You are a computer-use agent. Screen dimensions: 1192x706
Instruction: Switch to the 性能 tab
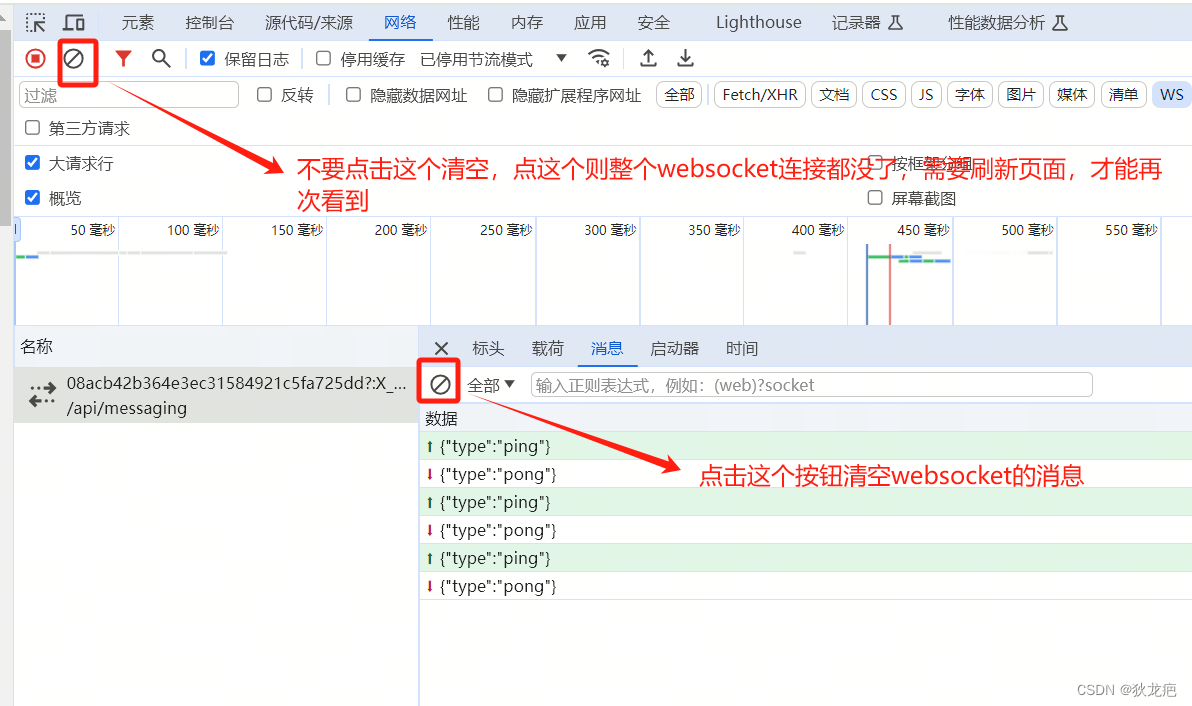click(463, 23)
